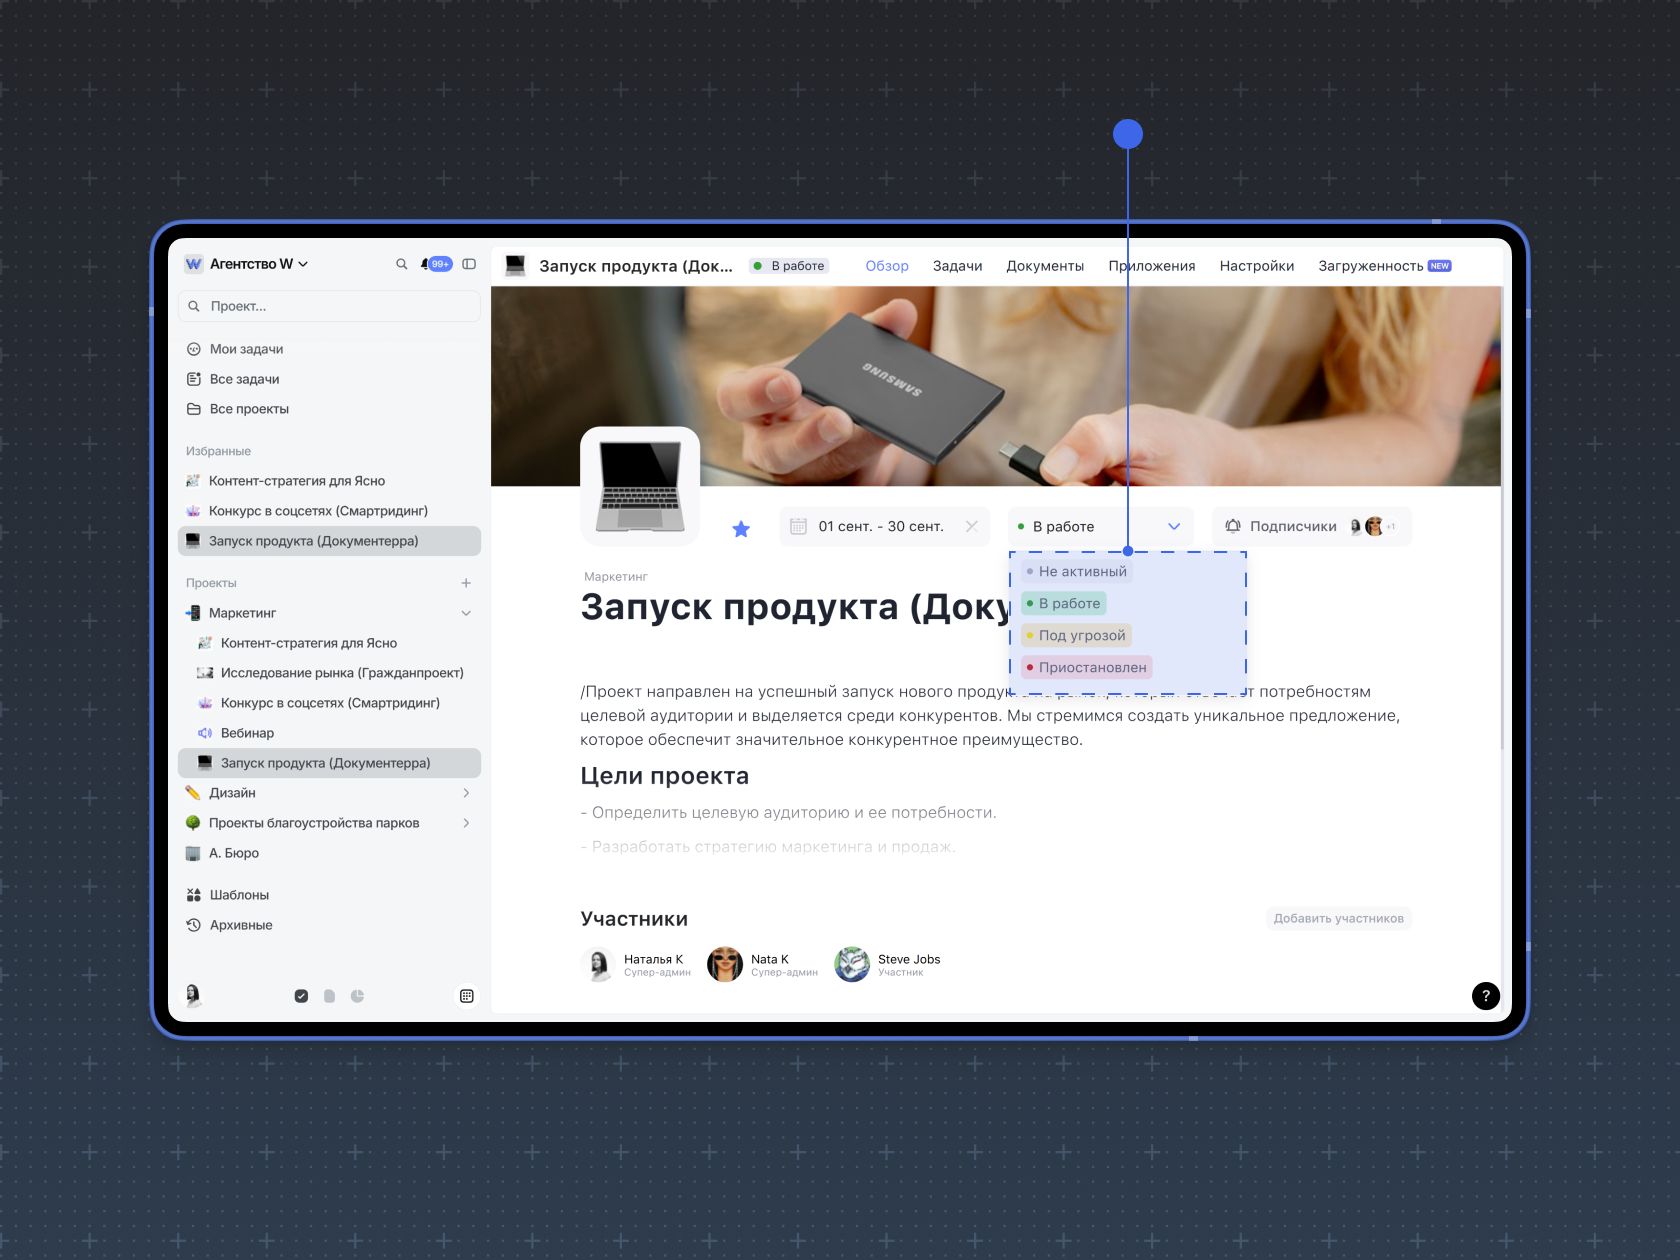Open the help question mark button
1680x1260 pixels.
click(1485, 995)
